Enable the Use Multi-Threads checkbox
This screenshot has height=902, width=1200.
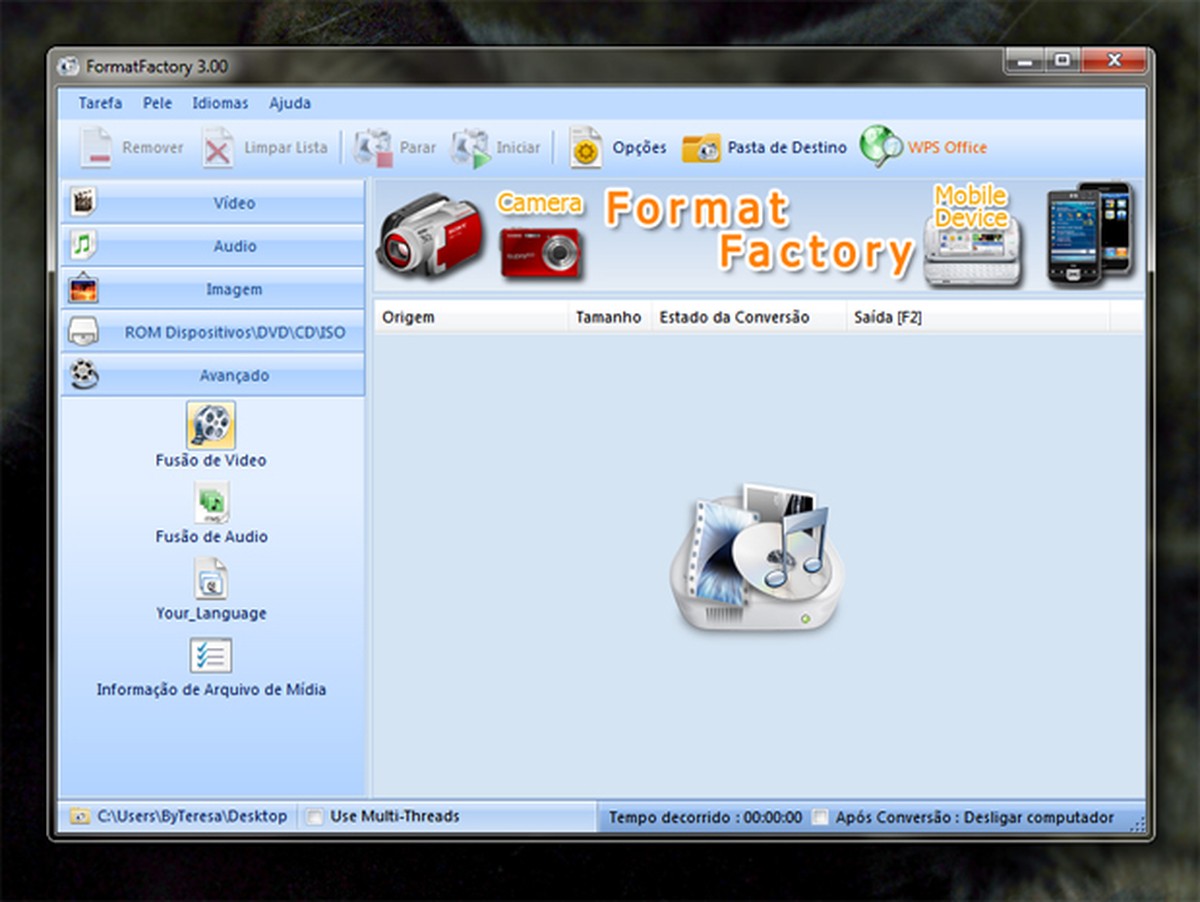point(315,817)
